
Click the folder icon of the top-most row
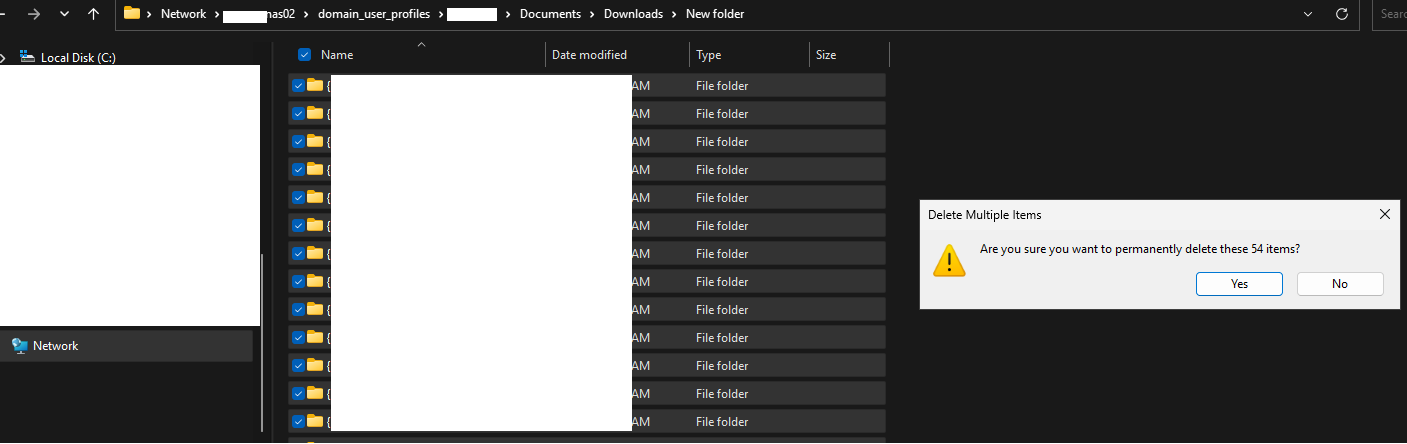[315, 86]
